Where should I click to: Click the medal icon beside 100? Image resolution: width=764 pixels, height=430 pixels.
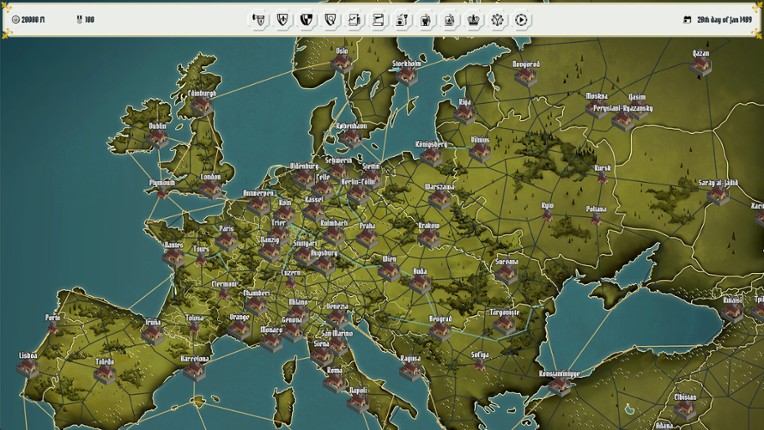pos(79,20)
